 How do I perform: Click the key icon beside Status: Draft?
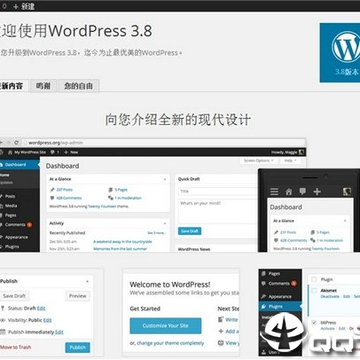[3, 308]
